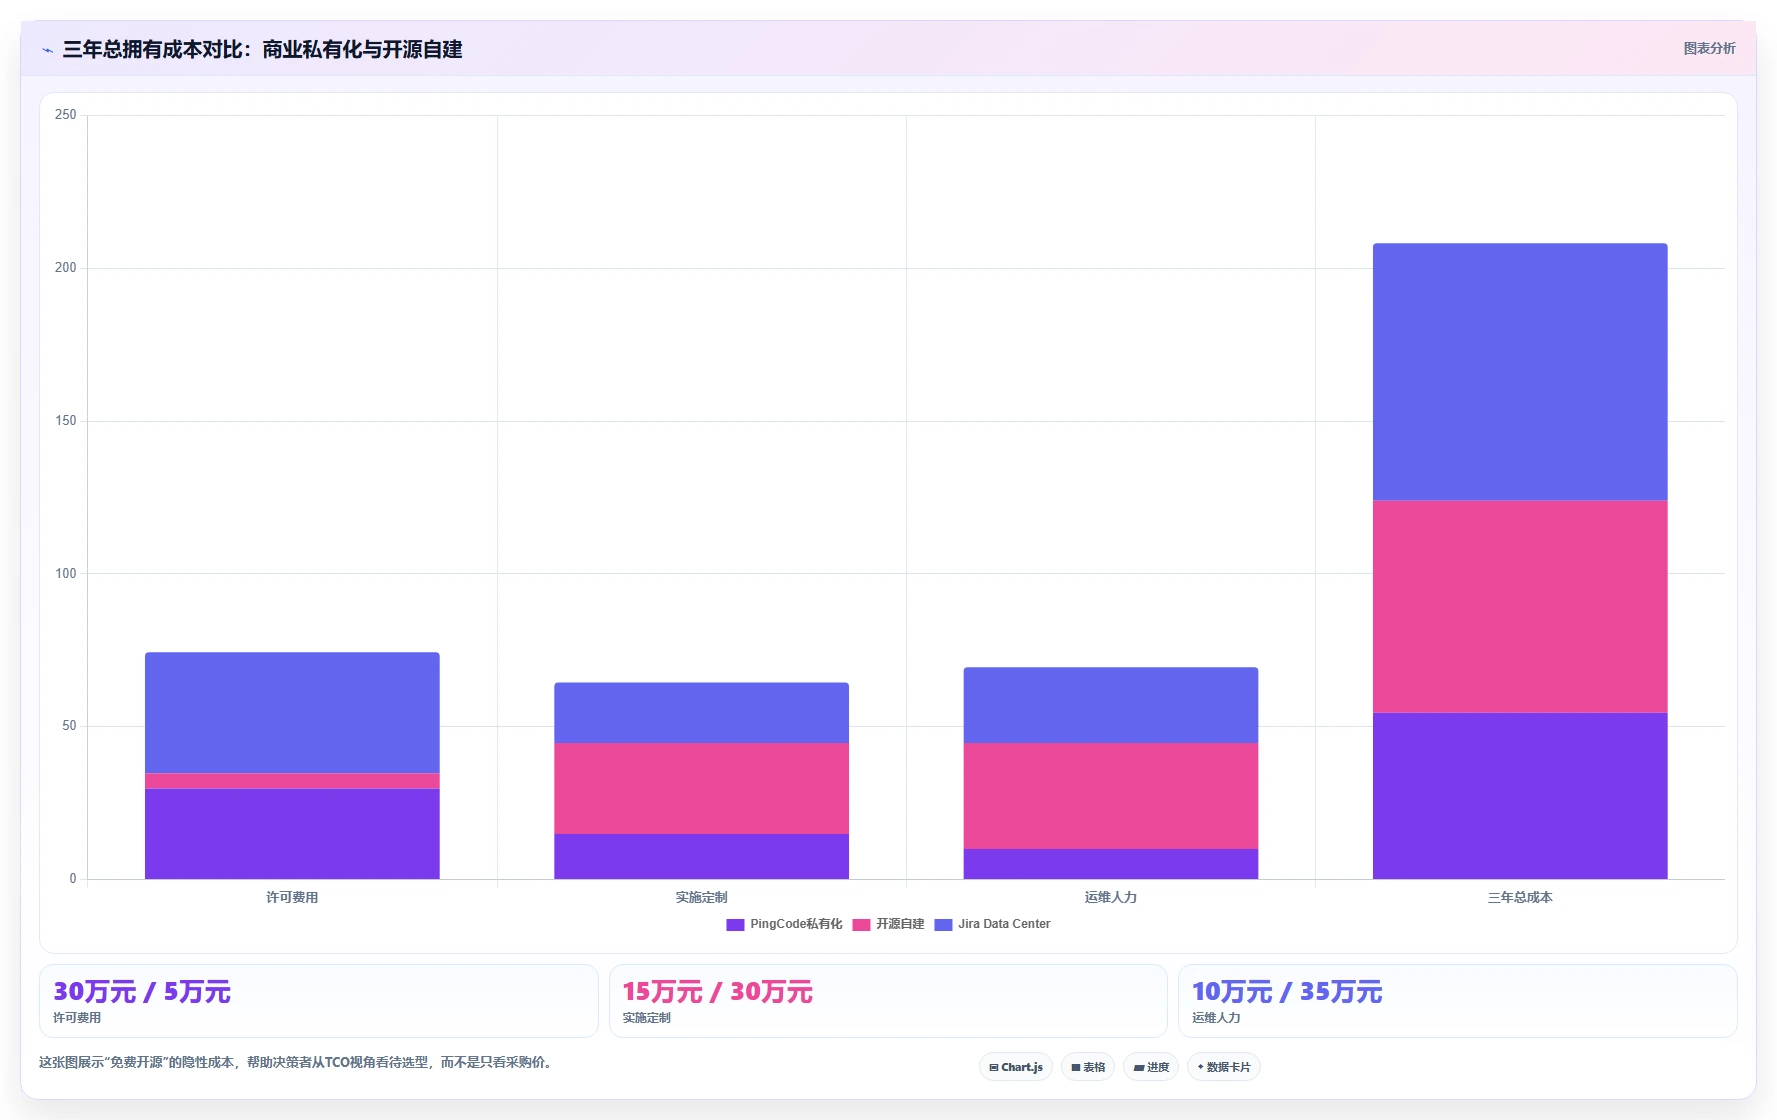The image size is (1777, 1120).
Task: Click the 200 y-axis tick label
Action: [65, 268]
